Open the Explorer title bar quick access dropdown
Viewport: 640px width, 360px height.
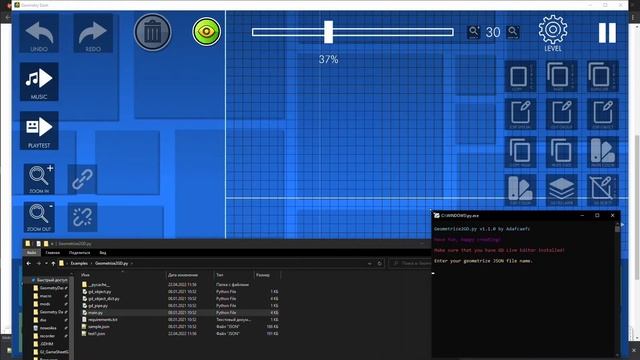tap(52, 244)
